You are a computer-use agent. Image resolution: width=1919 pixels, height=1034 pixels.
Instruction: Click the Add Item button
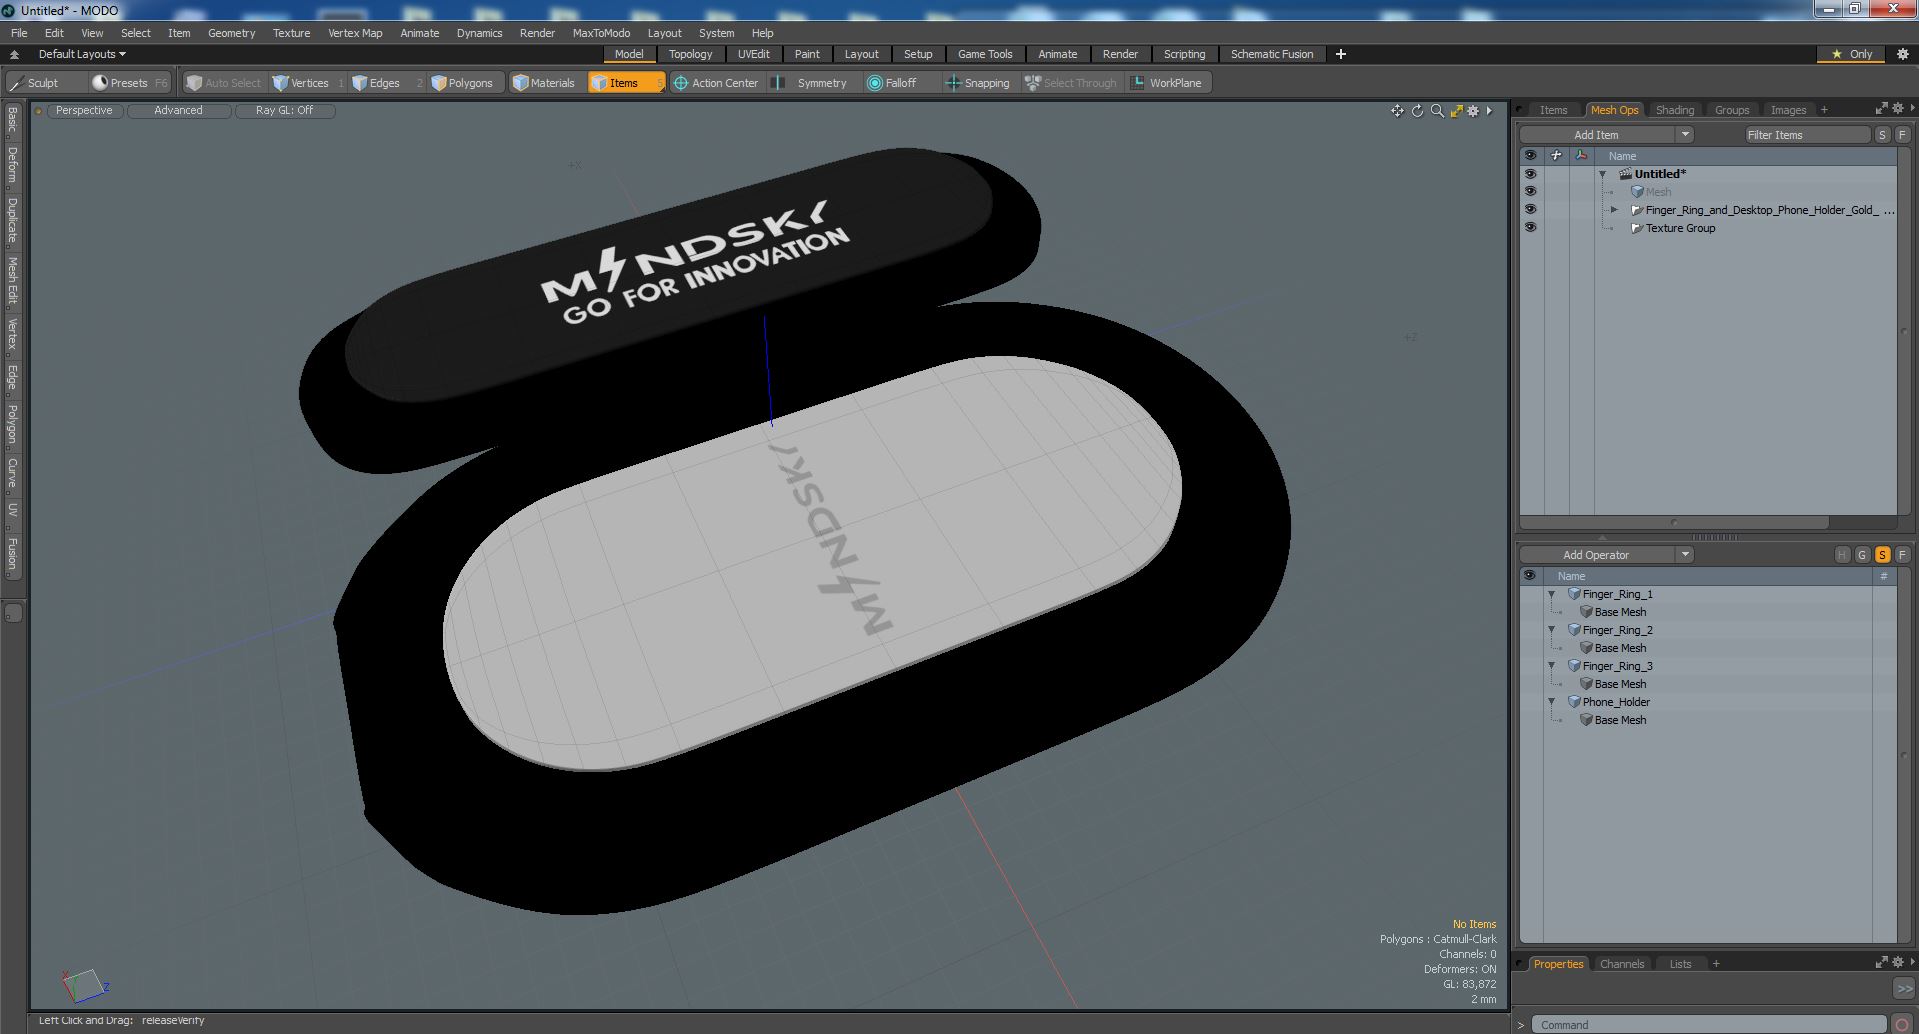1596,135
